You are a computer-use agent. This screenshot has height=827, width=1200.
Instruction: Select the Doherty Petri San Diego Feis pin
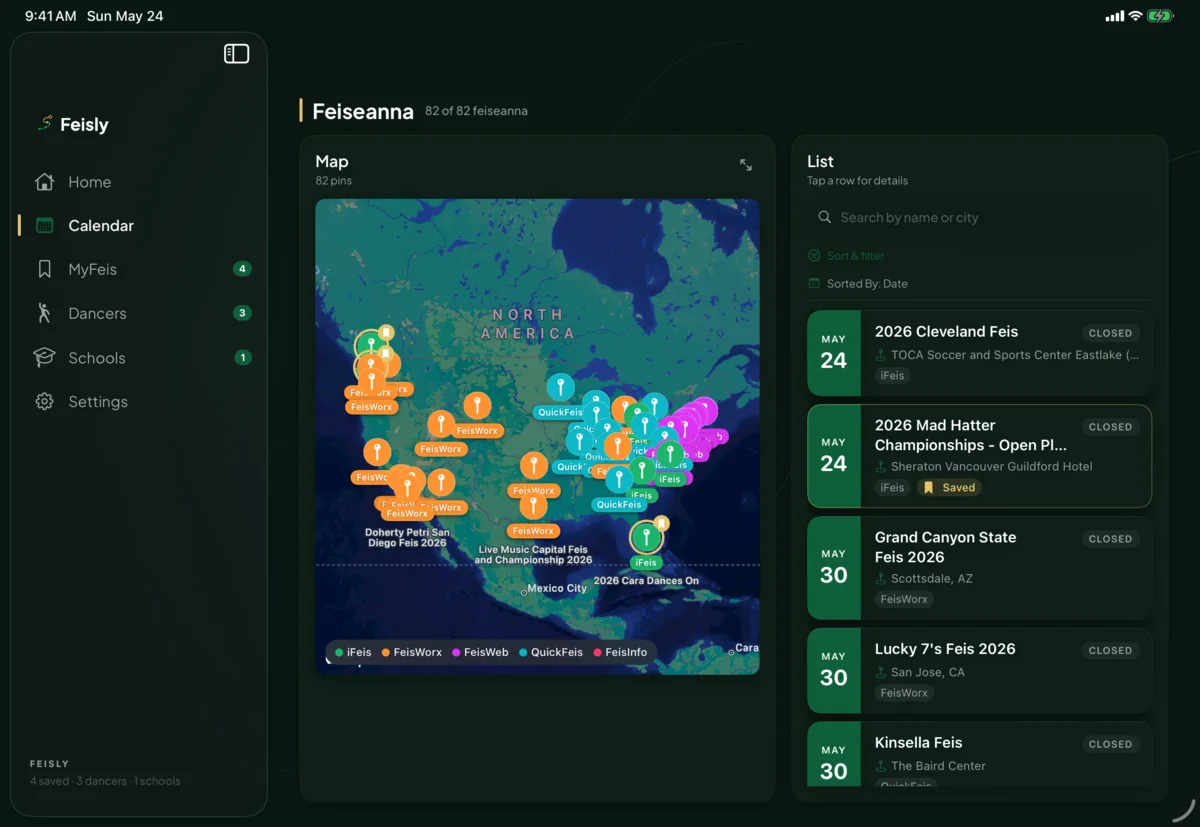pyautogui.click(x=407, y=488)
